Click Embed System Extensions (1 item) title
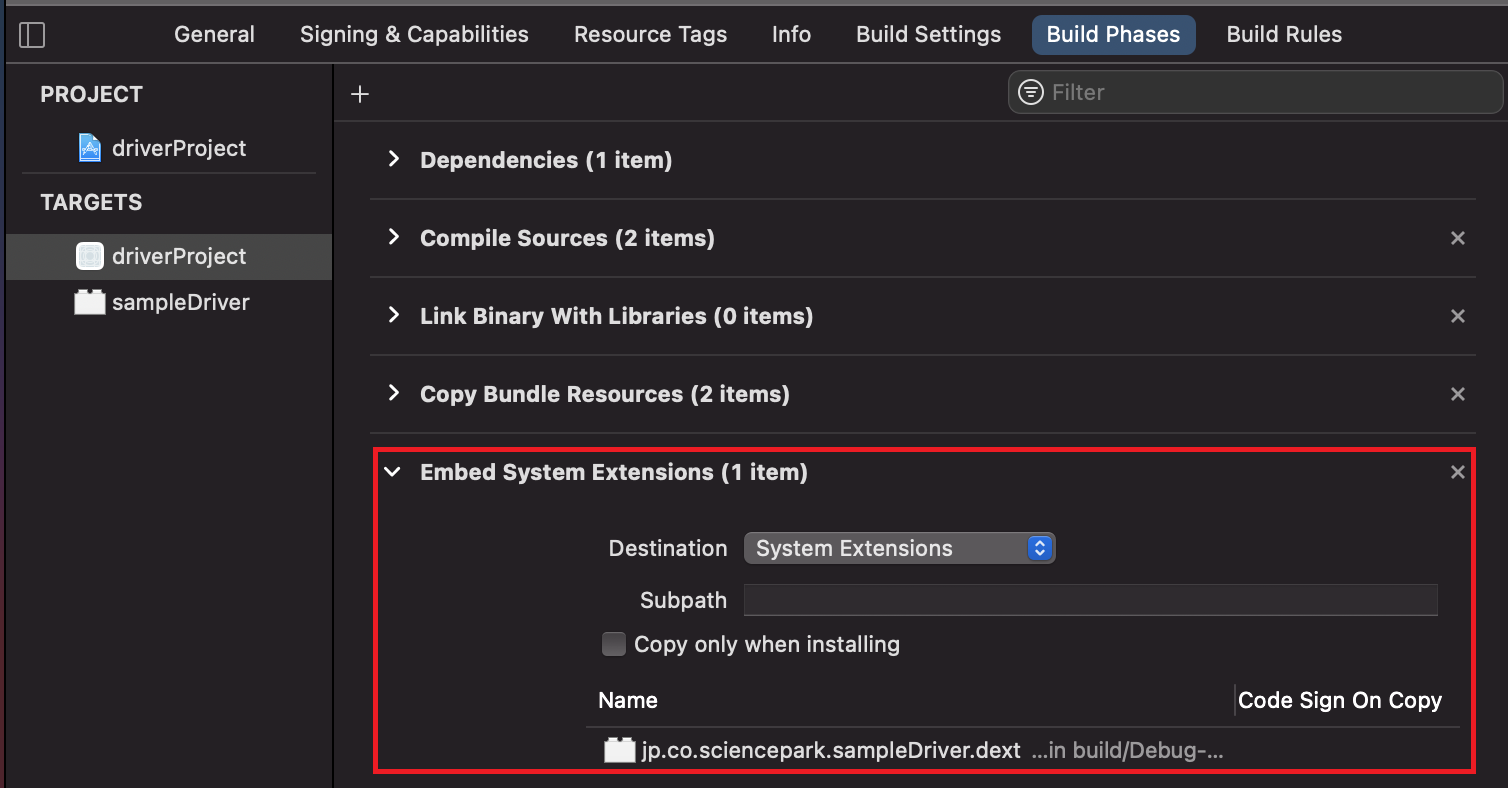This screenshot has width=1508, height=788. point(614,472)
